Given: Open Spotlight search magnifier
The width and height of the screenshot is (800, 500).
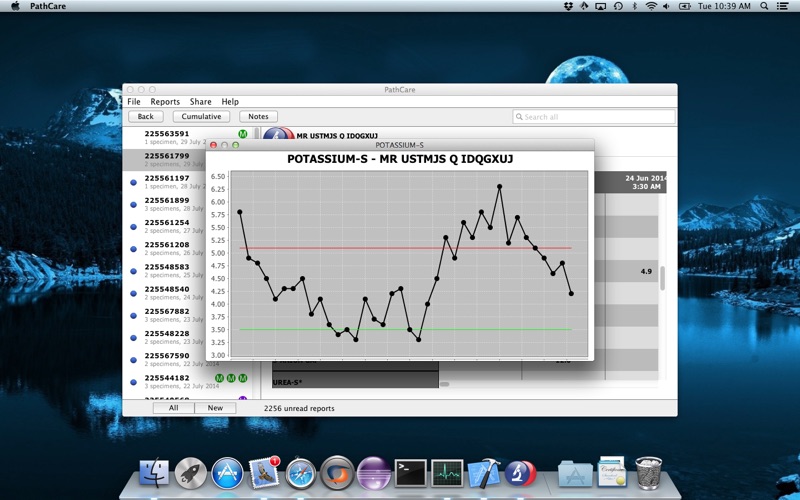Looking at the screenshot, I should point(764,6).
